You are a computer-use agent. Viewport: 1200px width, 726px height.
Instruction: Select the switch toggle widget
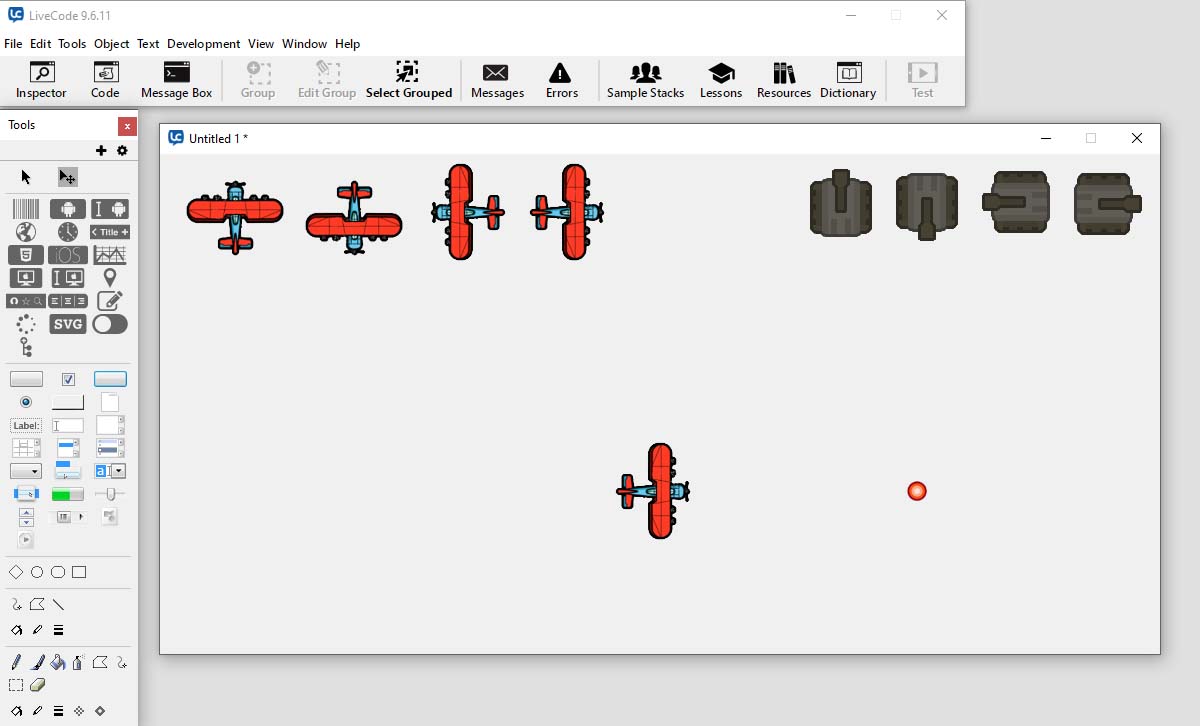[x=110, y=324]
